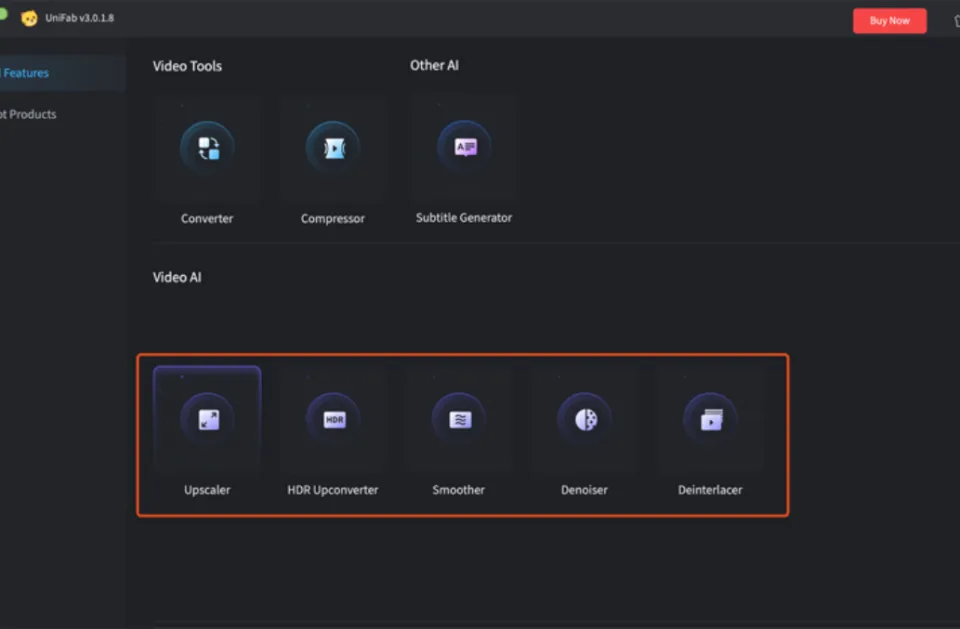
Task: Click the UniFab v3.0.1.8 title text
Action: pyautogui.click(x=80, y=18)
